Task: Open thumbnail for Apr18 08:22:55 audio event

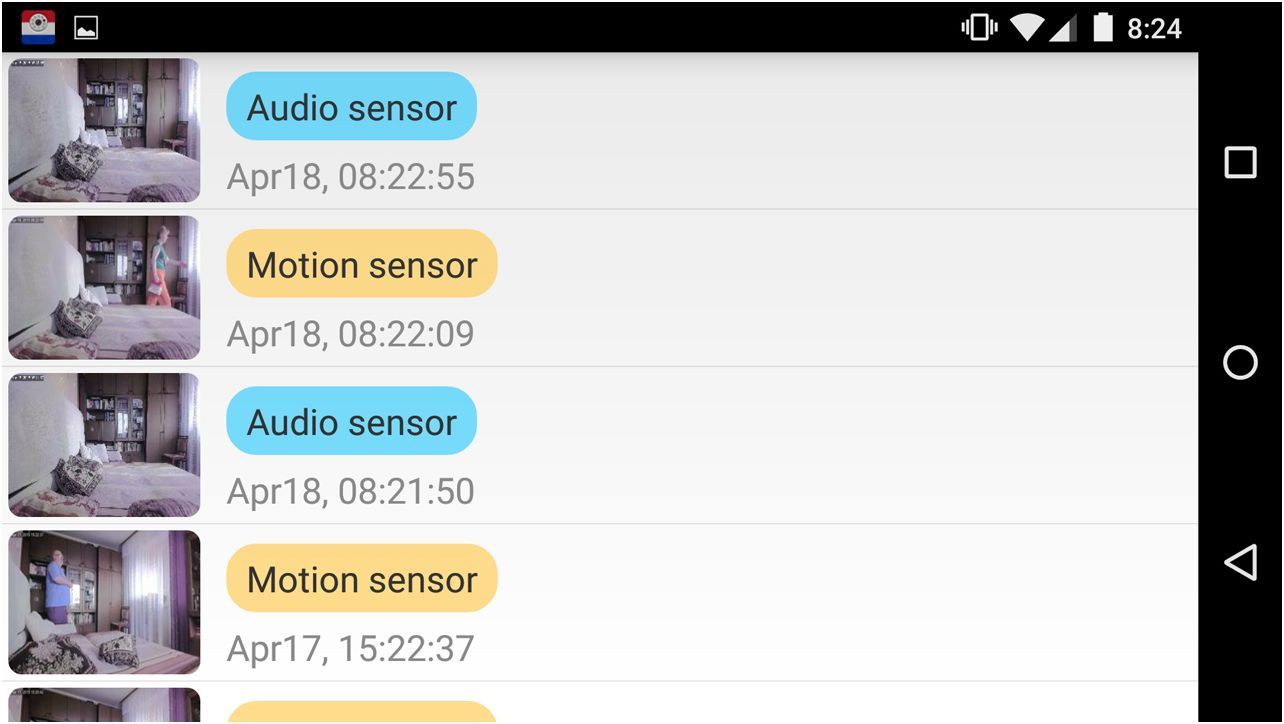Action: (x=104, y=130)
